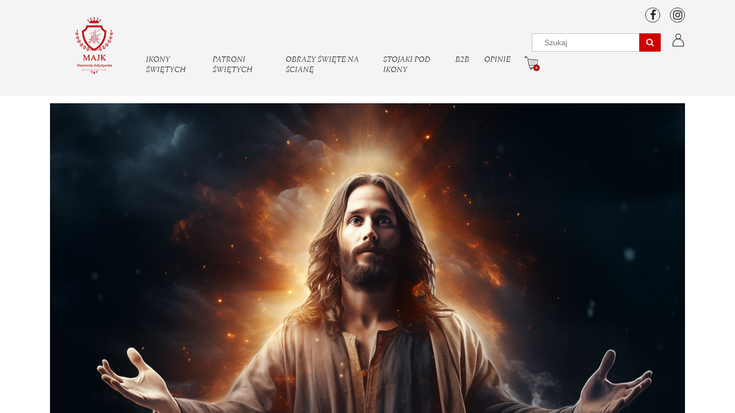Open the shopping cart icon
The image size is (735, 413).
[x=532, y=63]
